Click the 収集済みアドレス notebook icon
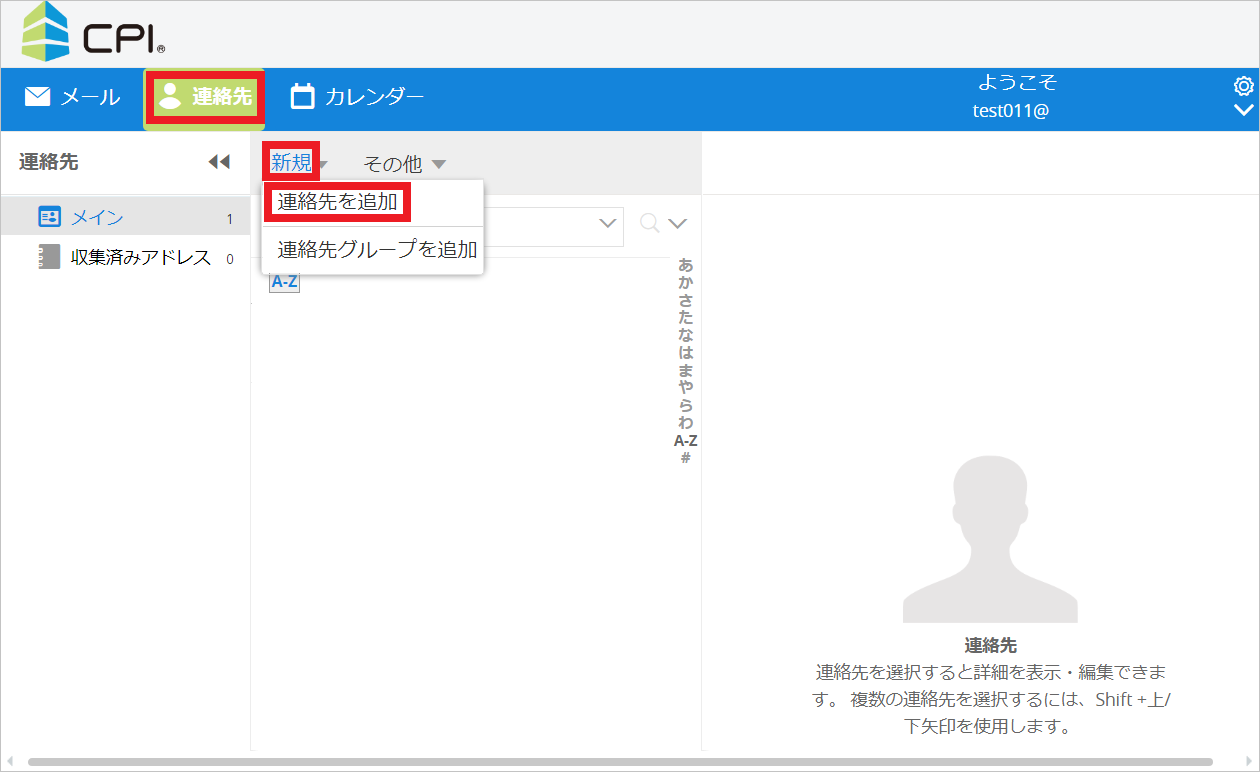 coord(49,258)
